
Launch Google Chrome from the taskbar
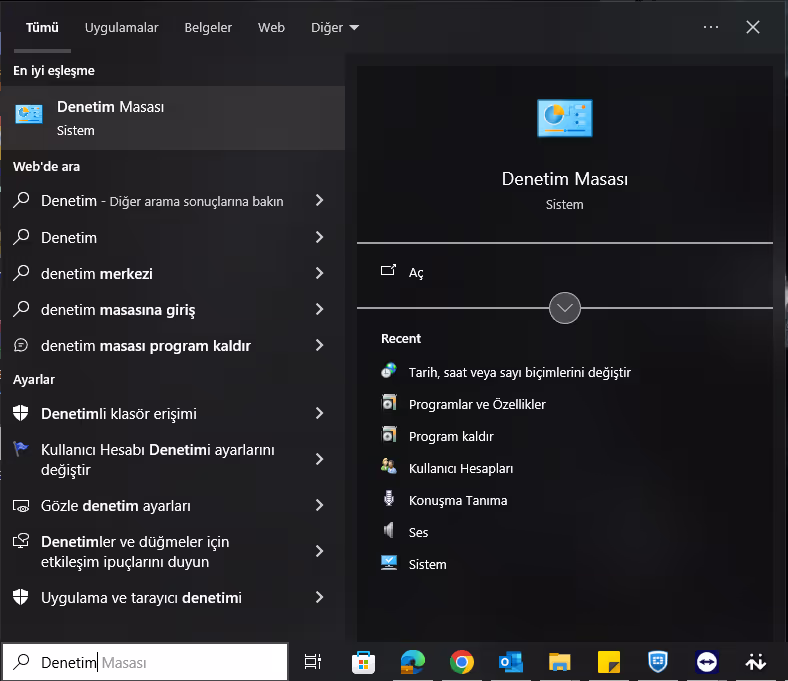pyautogui.click(x=461, y=662)
